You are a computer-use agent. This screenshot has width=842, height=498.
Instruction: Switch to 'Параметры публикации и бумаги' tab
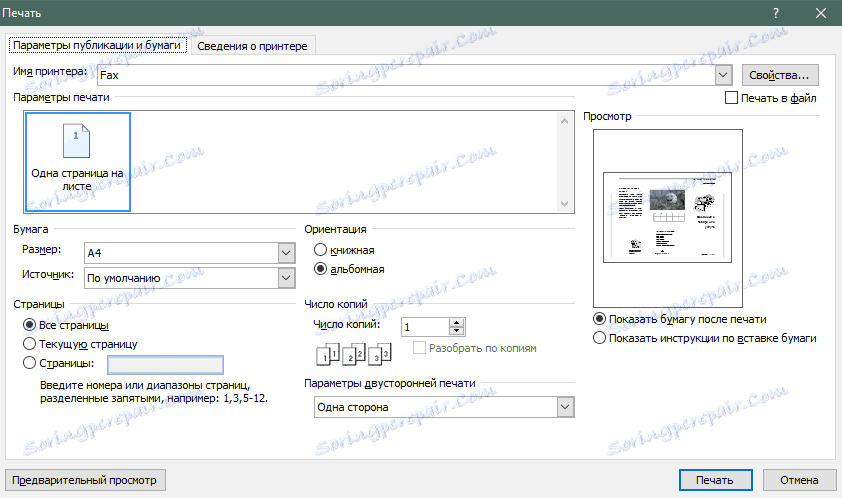click(97, 45)
